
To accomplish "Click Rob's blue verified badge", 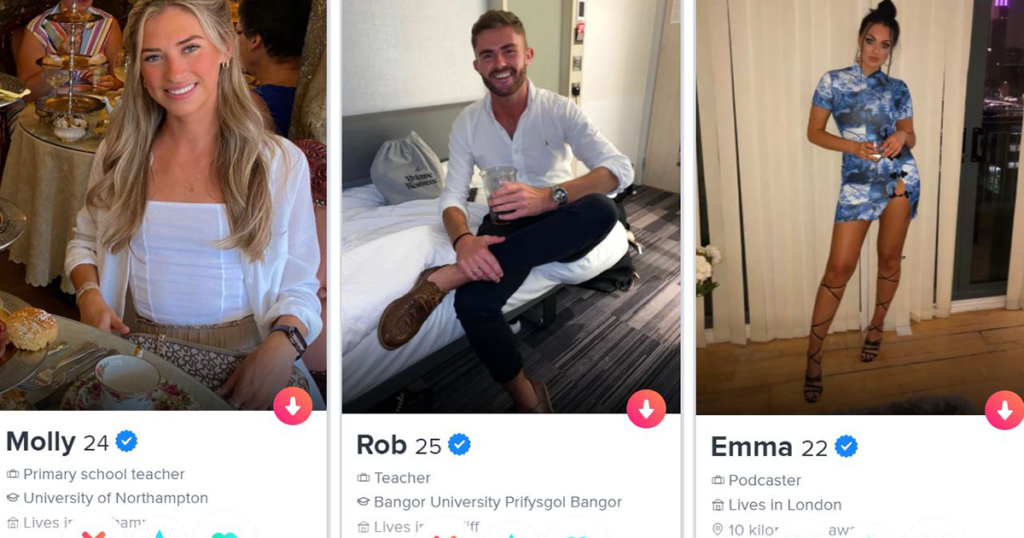I will (459, 445).
